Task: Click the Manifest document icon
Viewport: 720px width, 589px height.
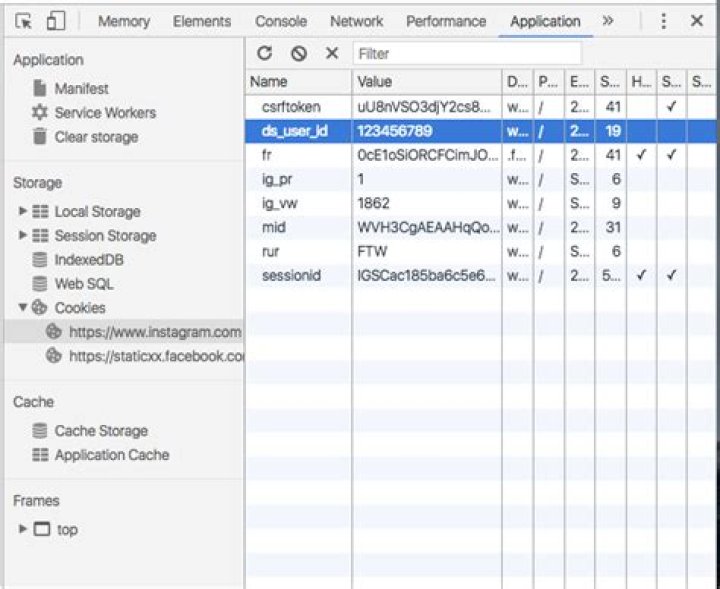Action: [x=40, y=88]
